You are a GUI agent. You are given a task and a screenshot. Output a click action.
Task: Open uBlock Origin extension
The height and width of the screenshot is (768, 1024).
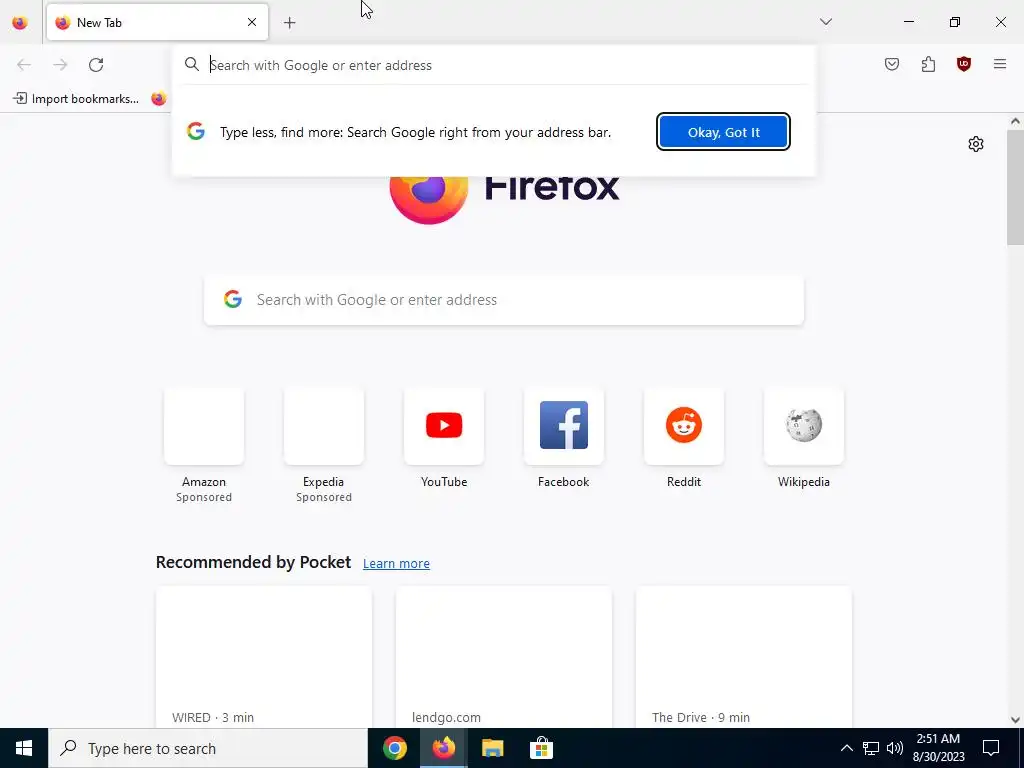tap(964, 64)
